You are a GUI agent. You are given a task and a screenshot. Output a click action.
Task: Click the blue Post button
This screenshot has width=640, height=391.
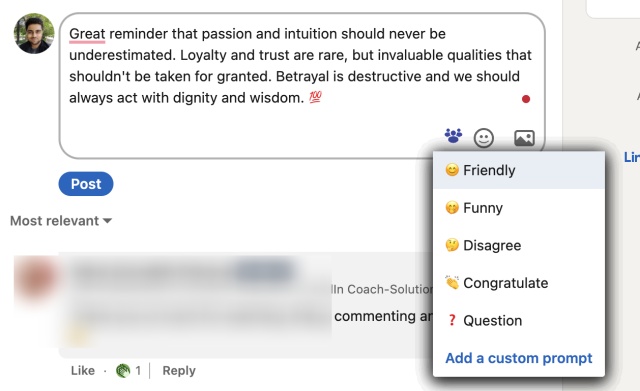pos(86,184)
